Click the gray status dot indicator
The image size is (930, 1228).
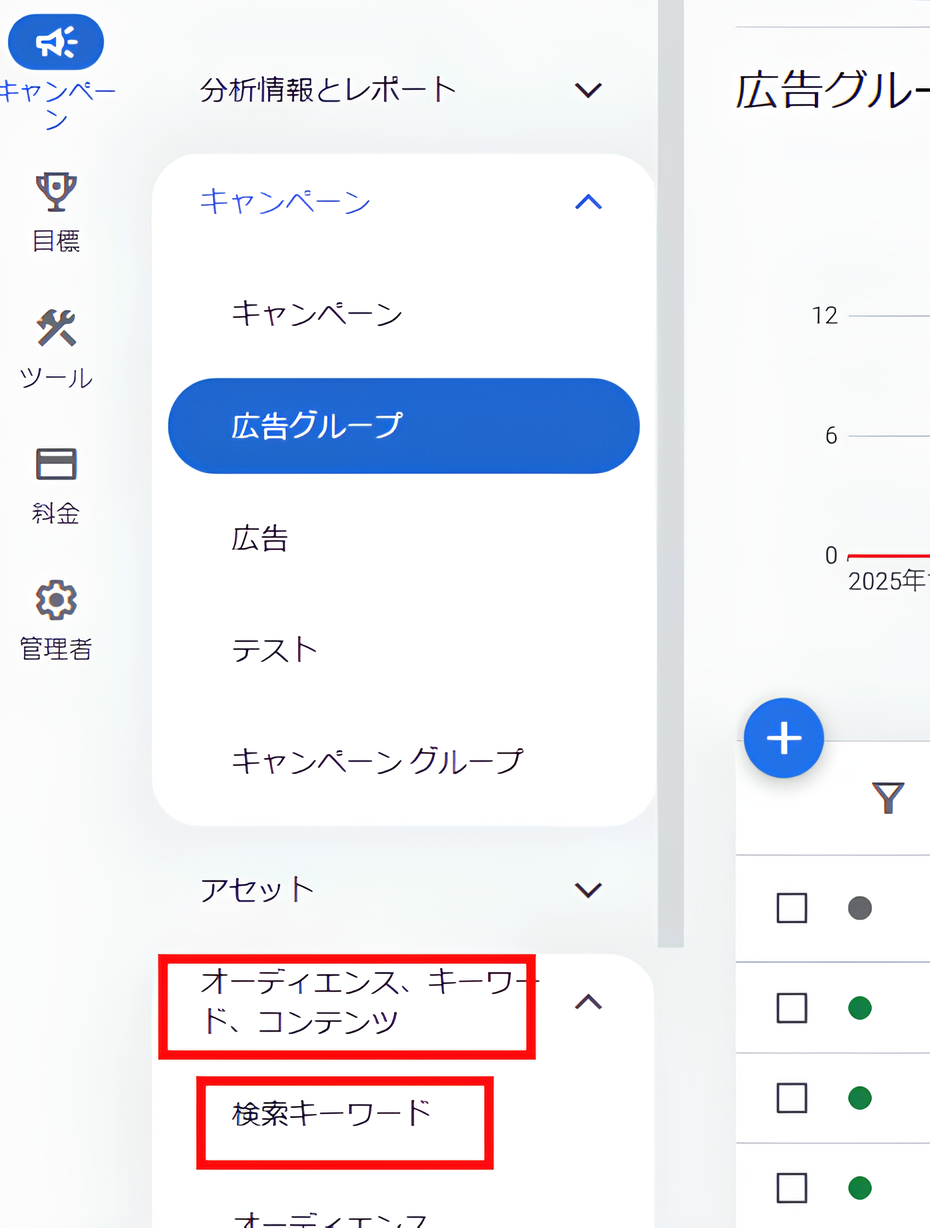pos(857,908)
